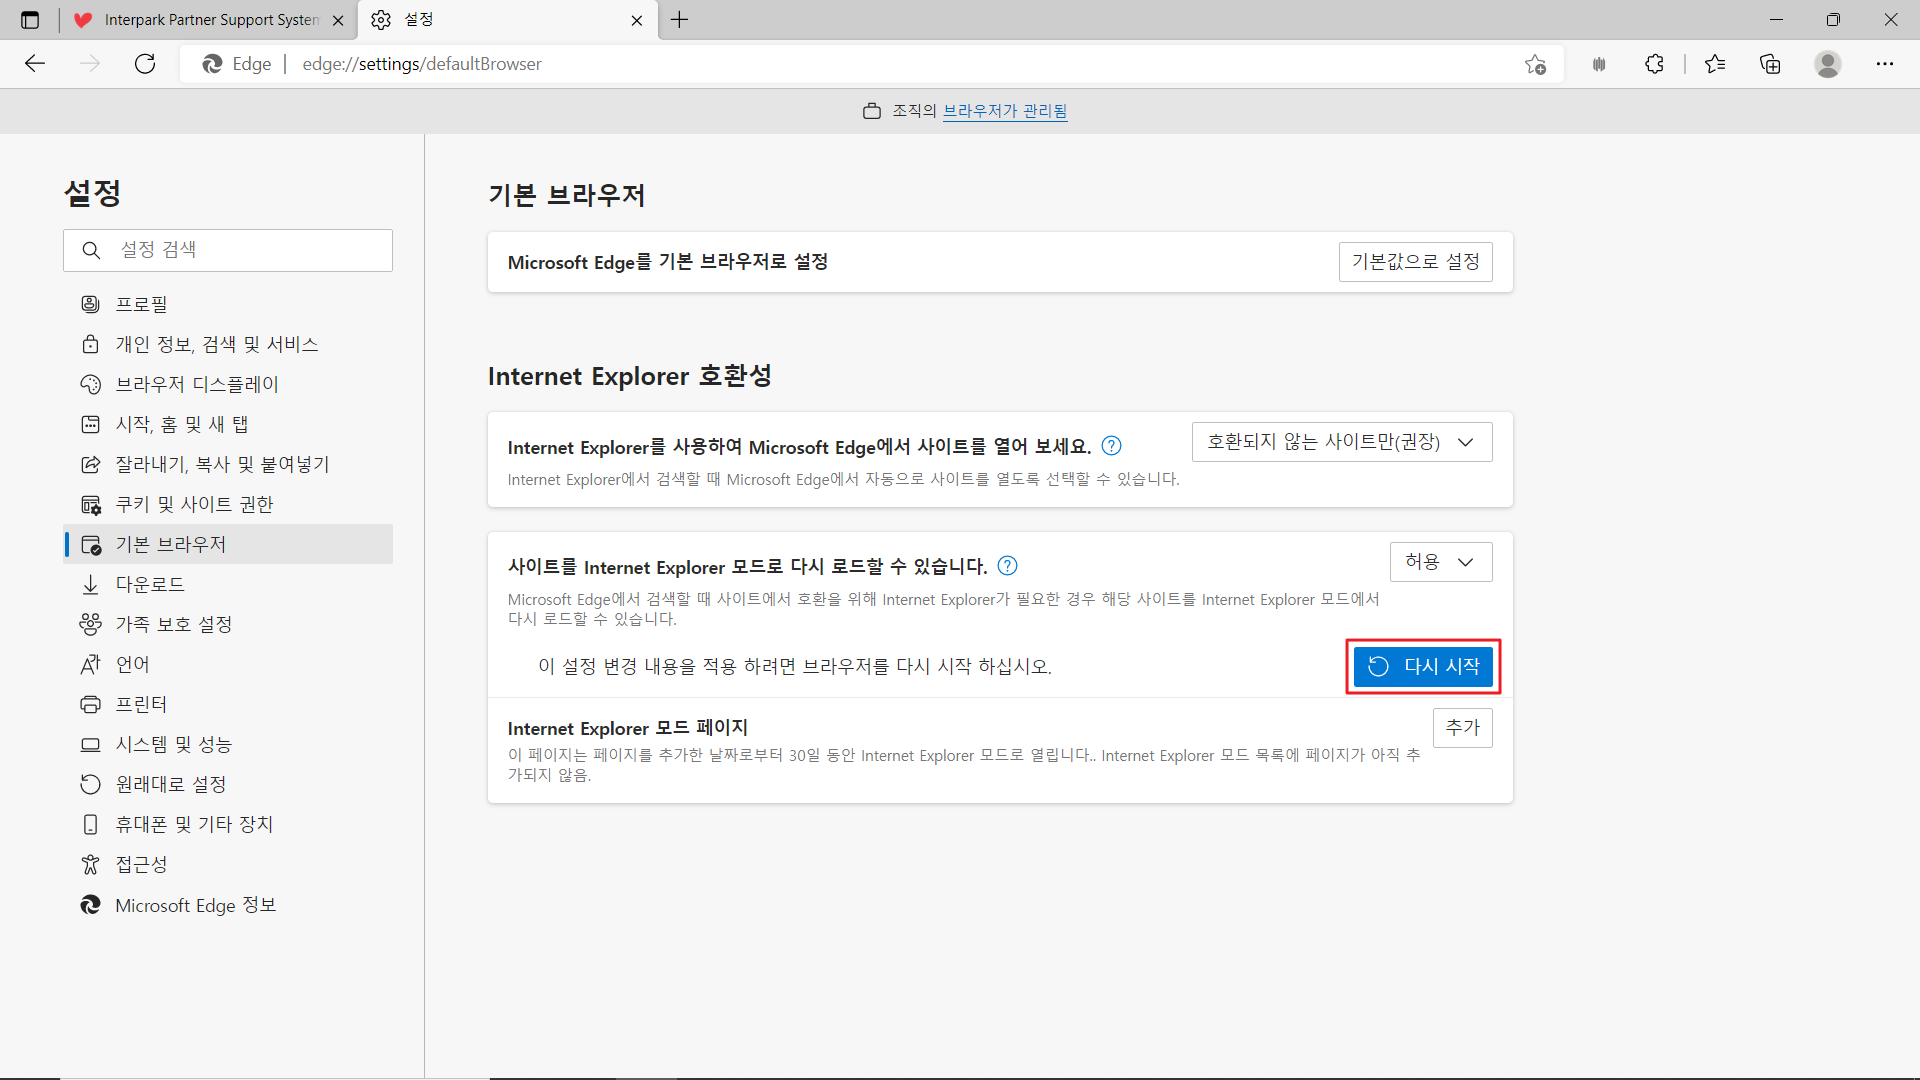Click the 기본값으로 설정 button

(1415, 262)
